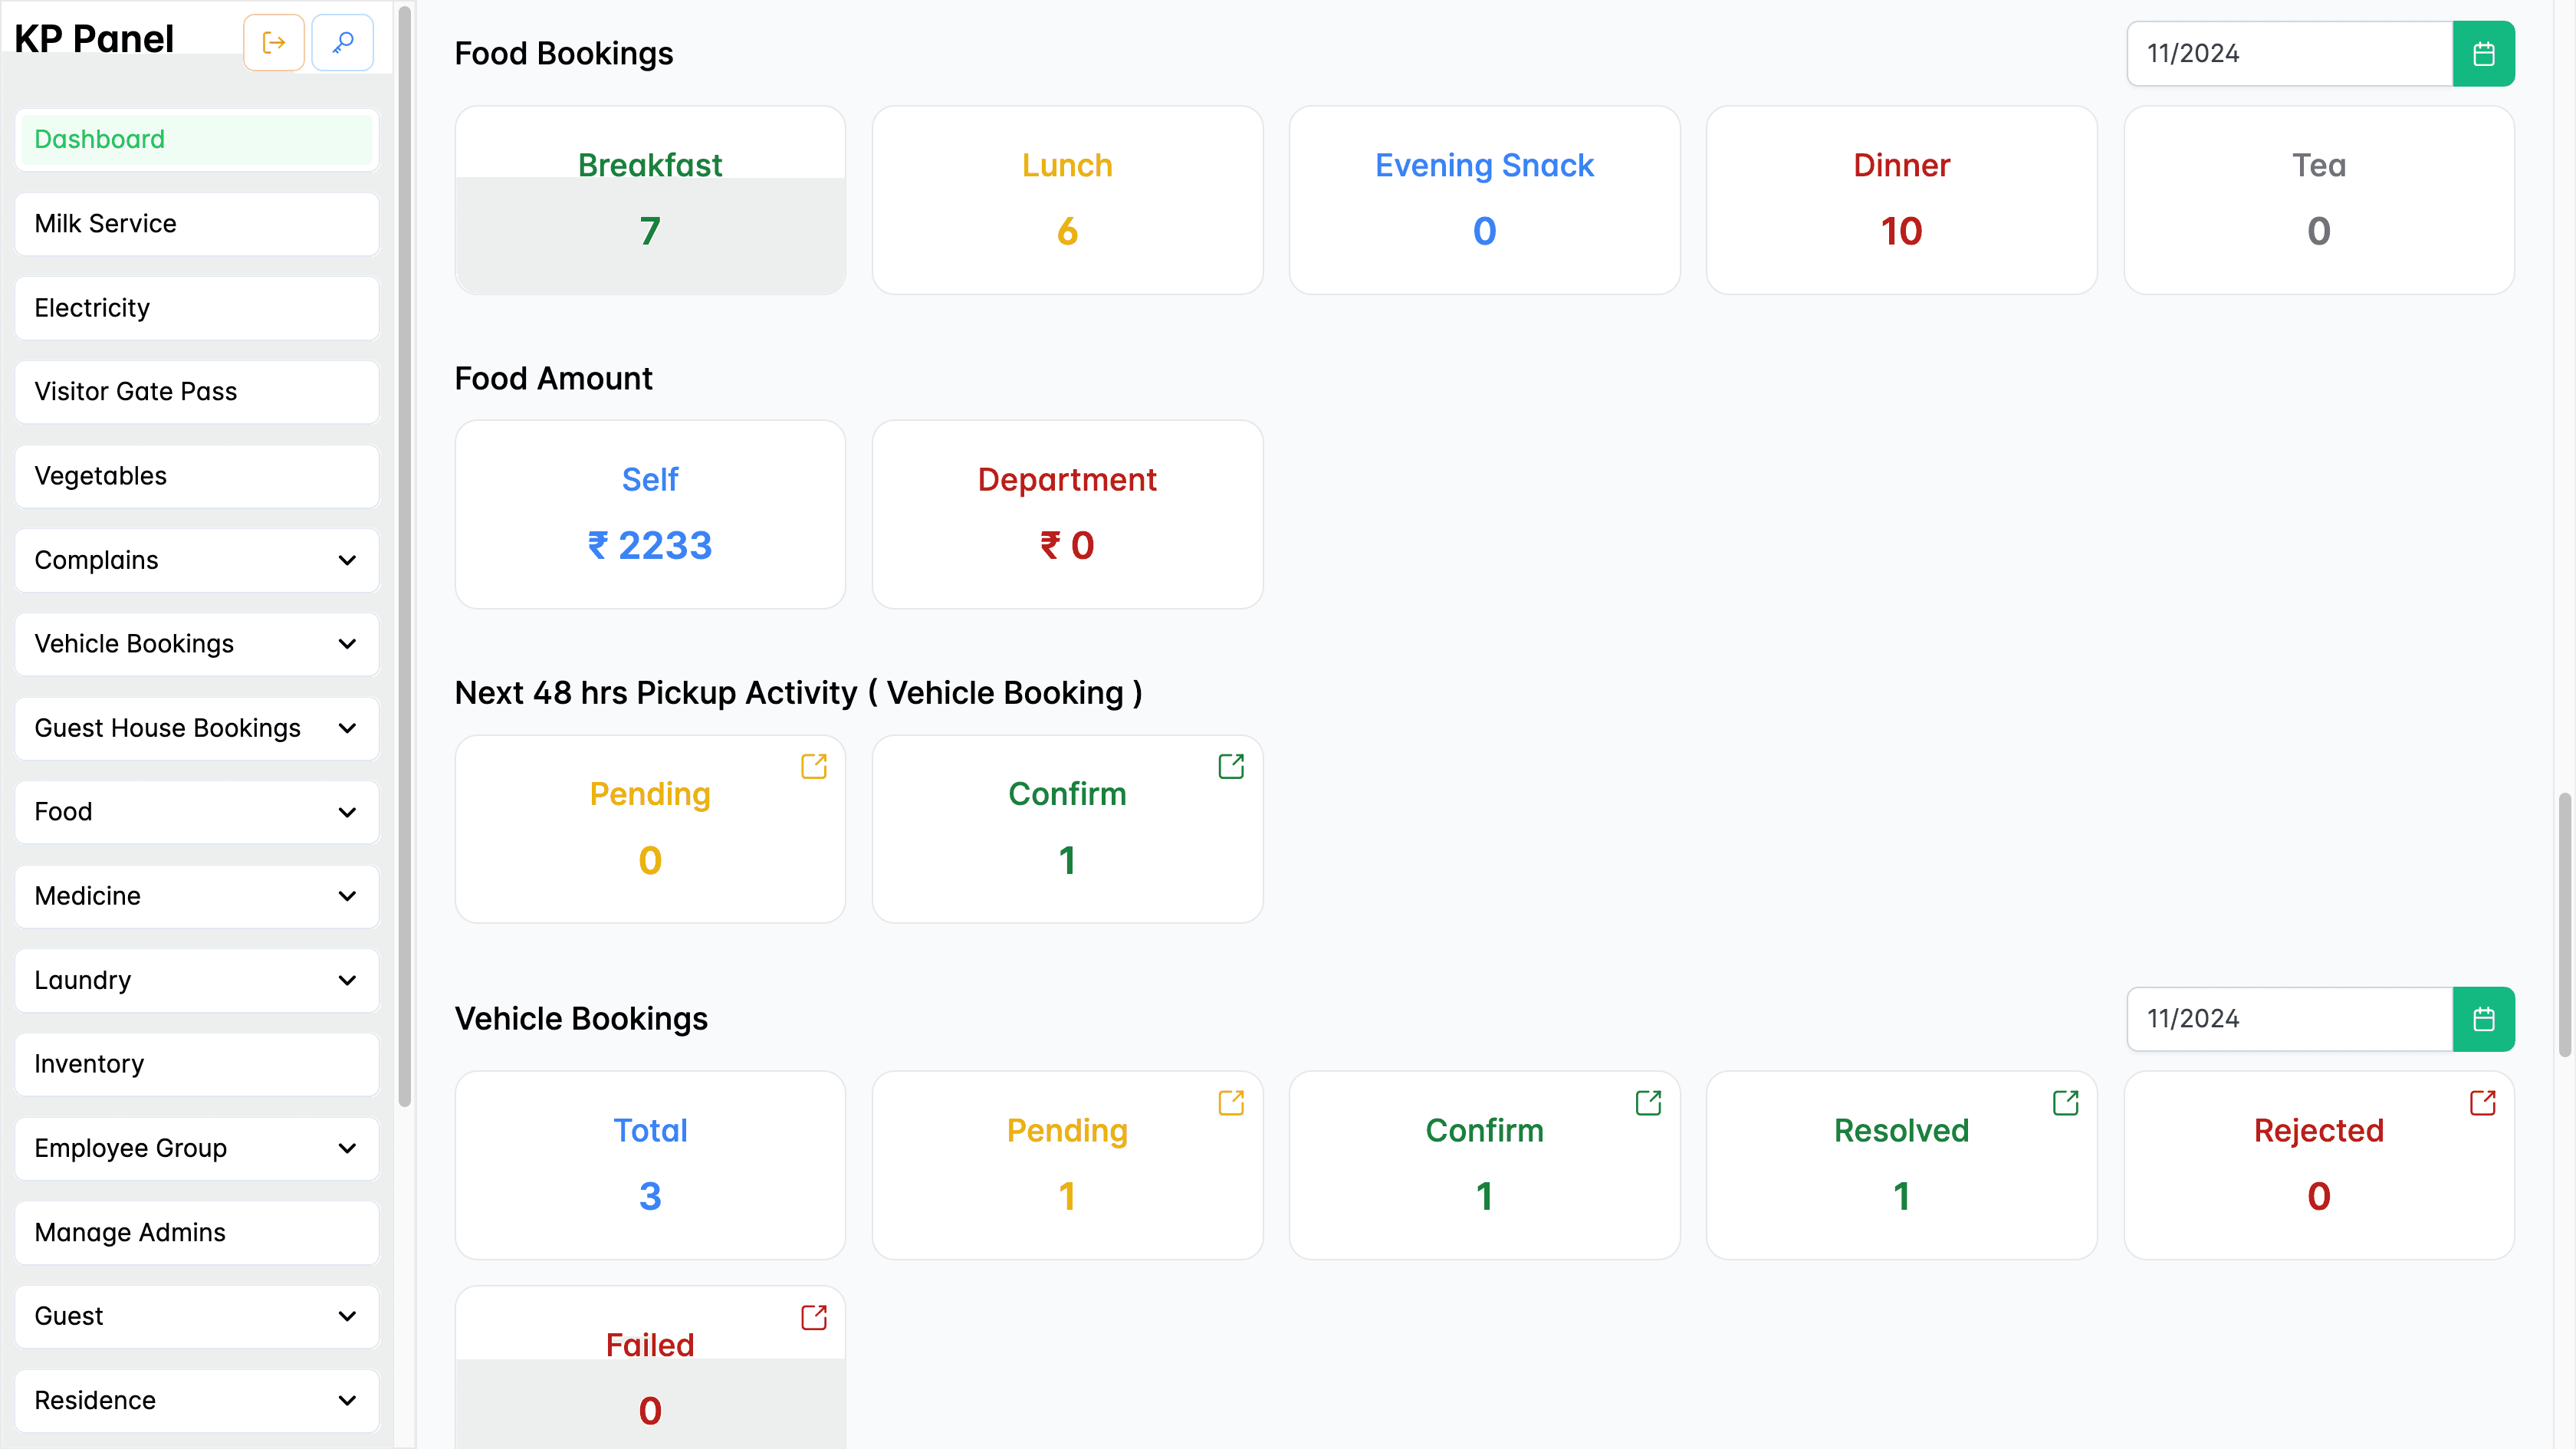Click the KP Panel title
Screen dimensions: 2576x1449
pos(94,39)
